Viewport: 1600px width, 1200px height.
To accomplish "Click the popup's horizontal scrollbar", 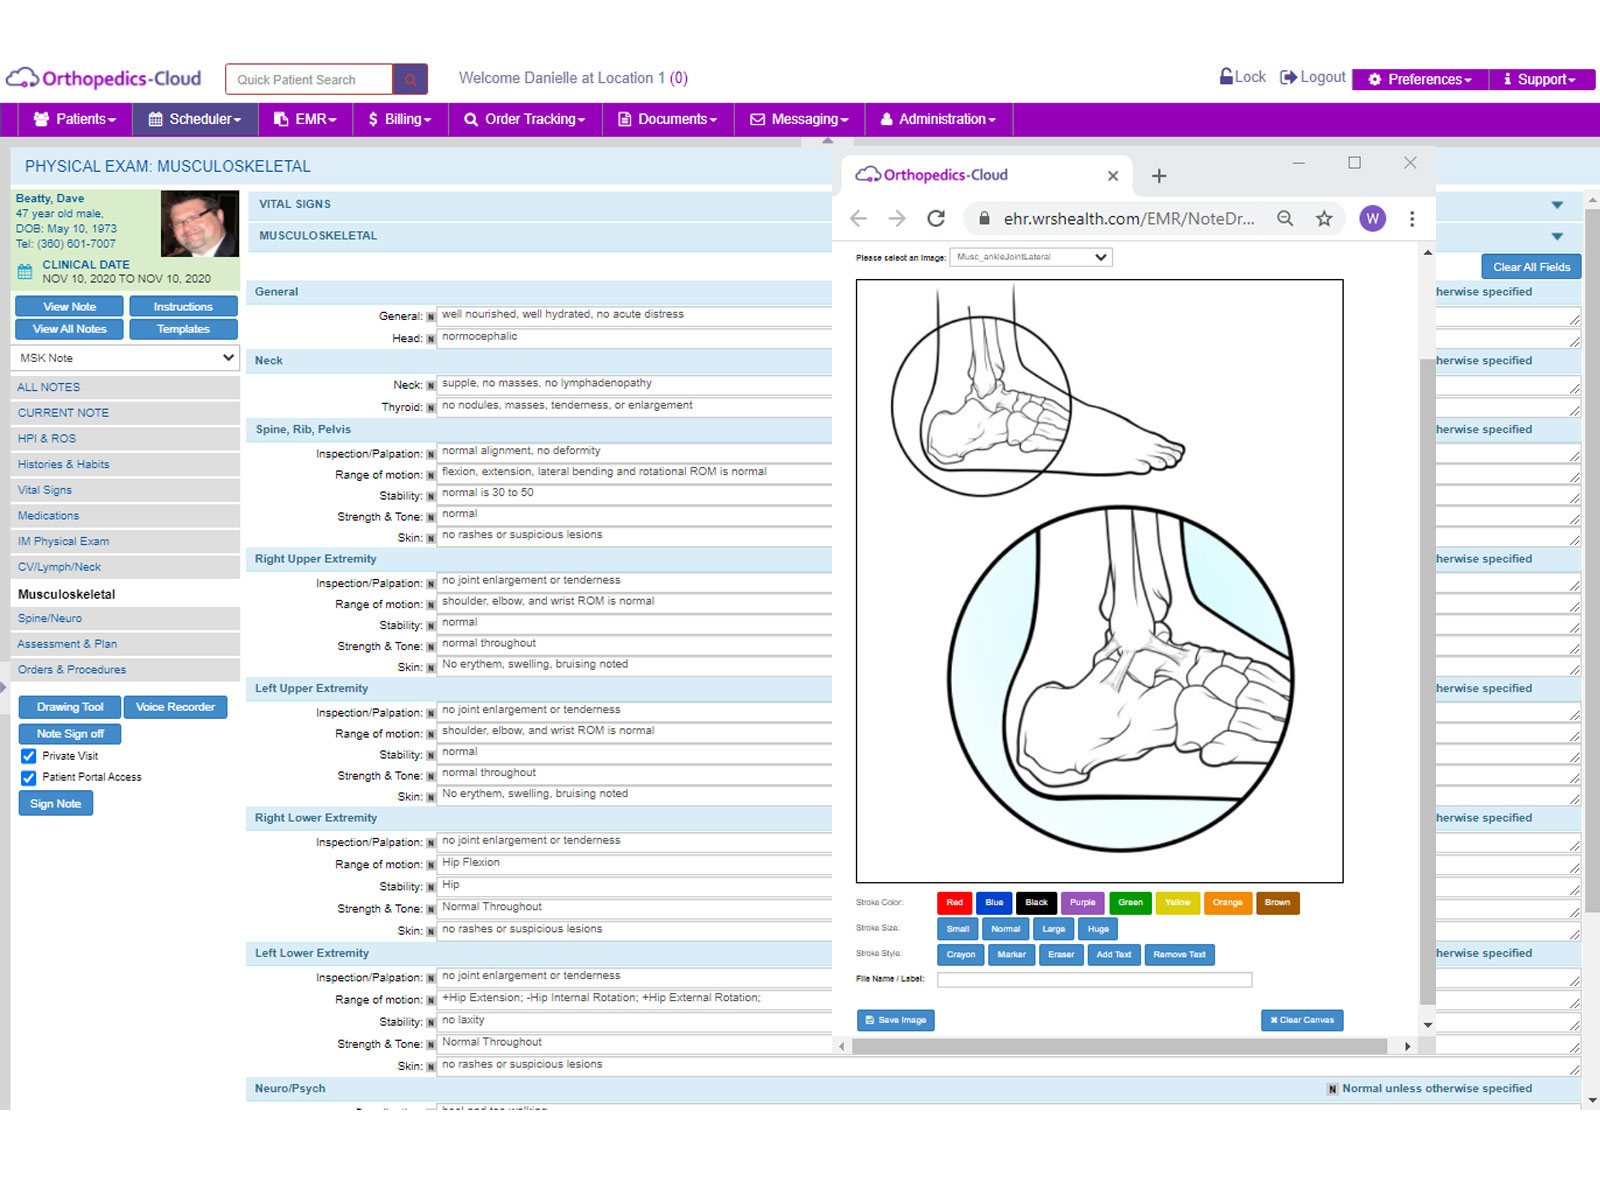I will pyautogui.click(x=1119, y=1046).
